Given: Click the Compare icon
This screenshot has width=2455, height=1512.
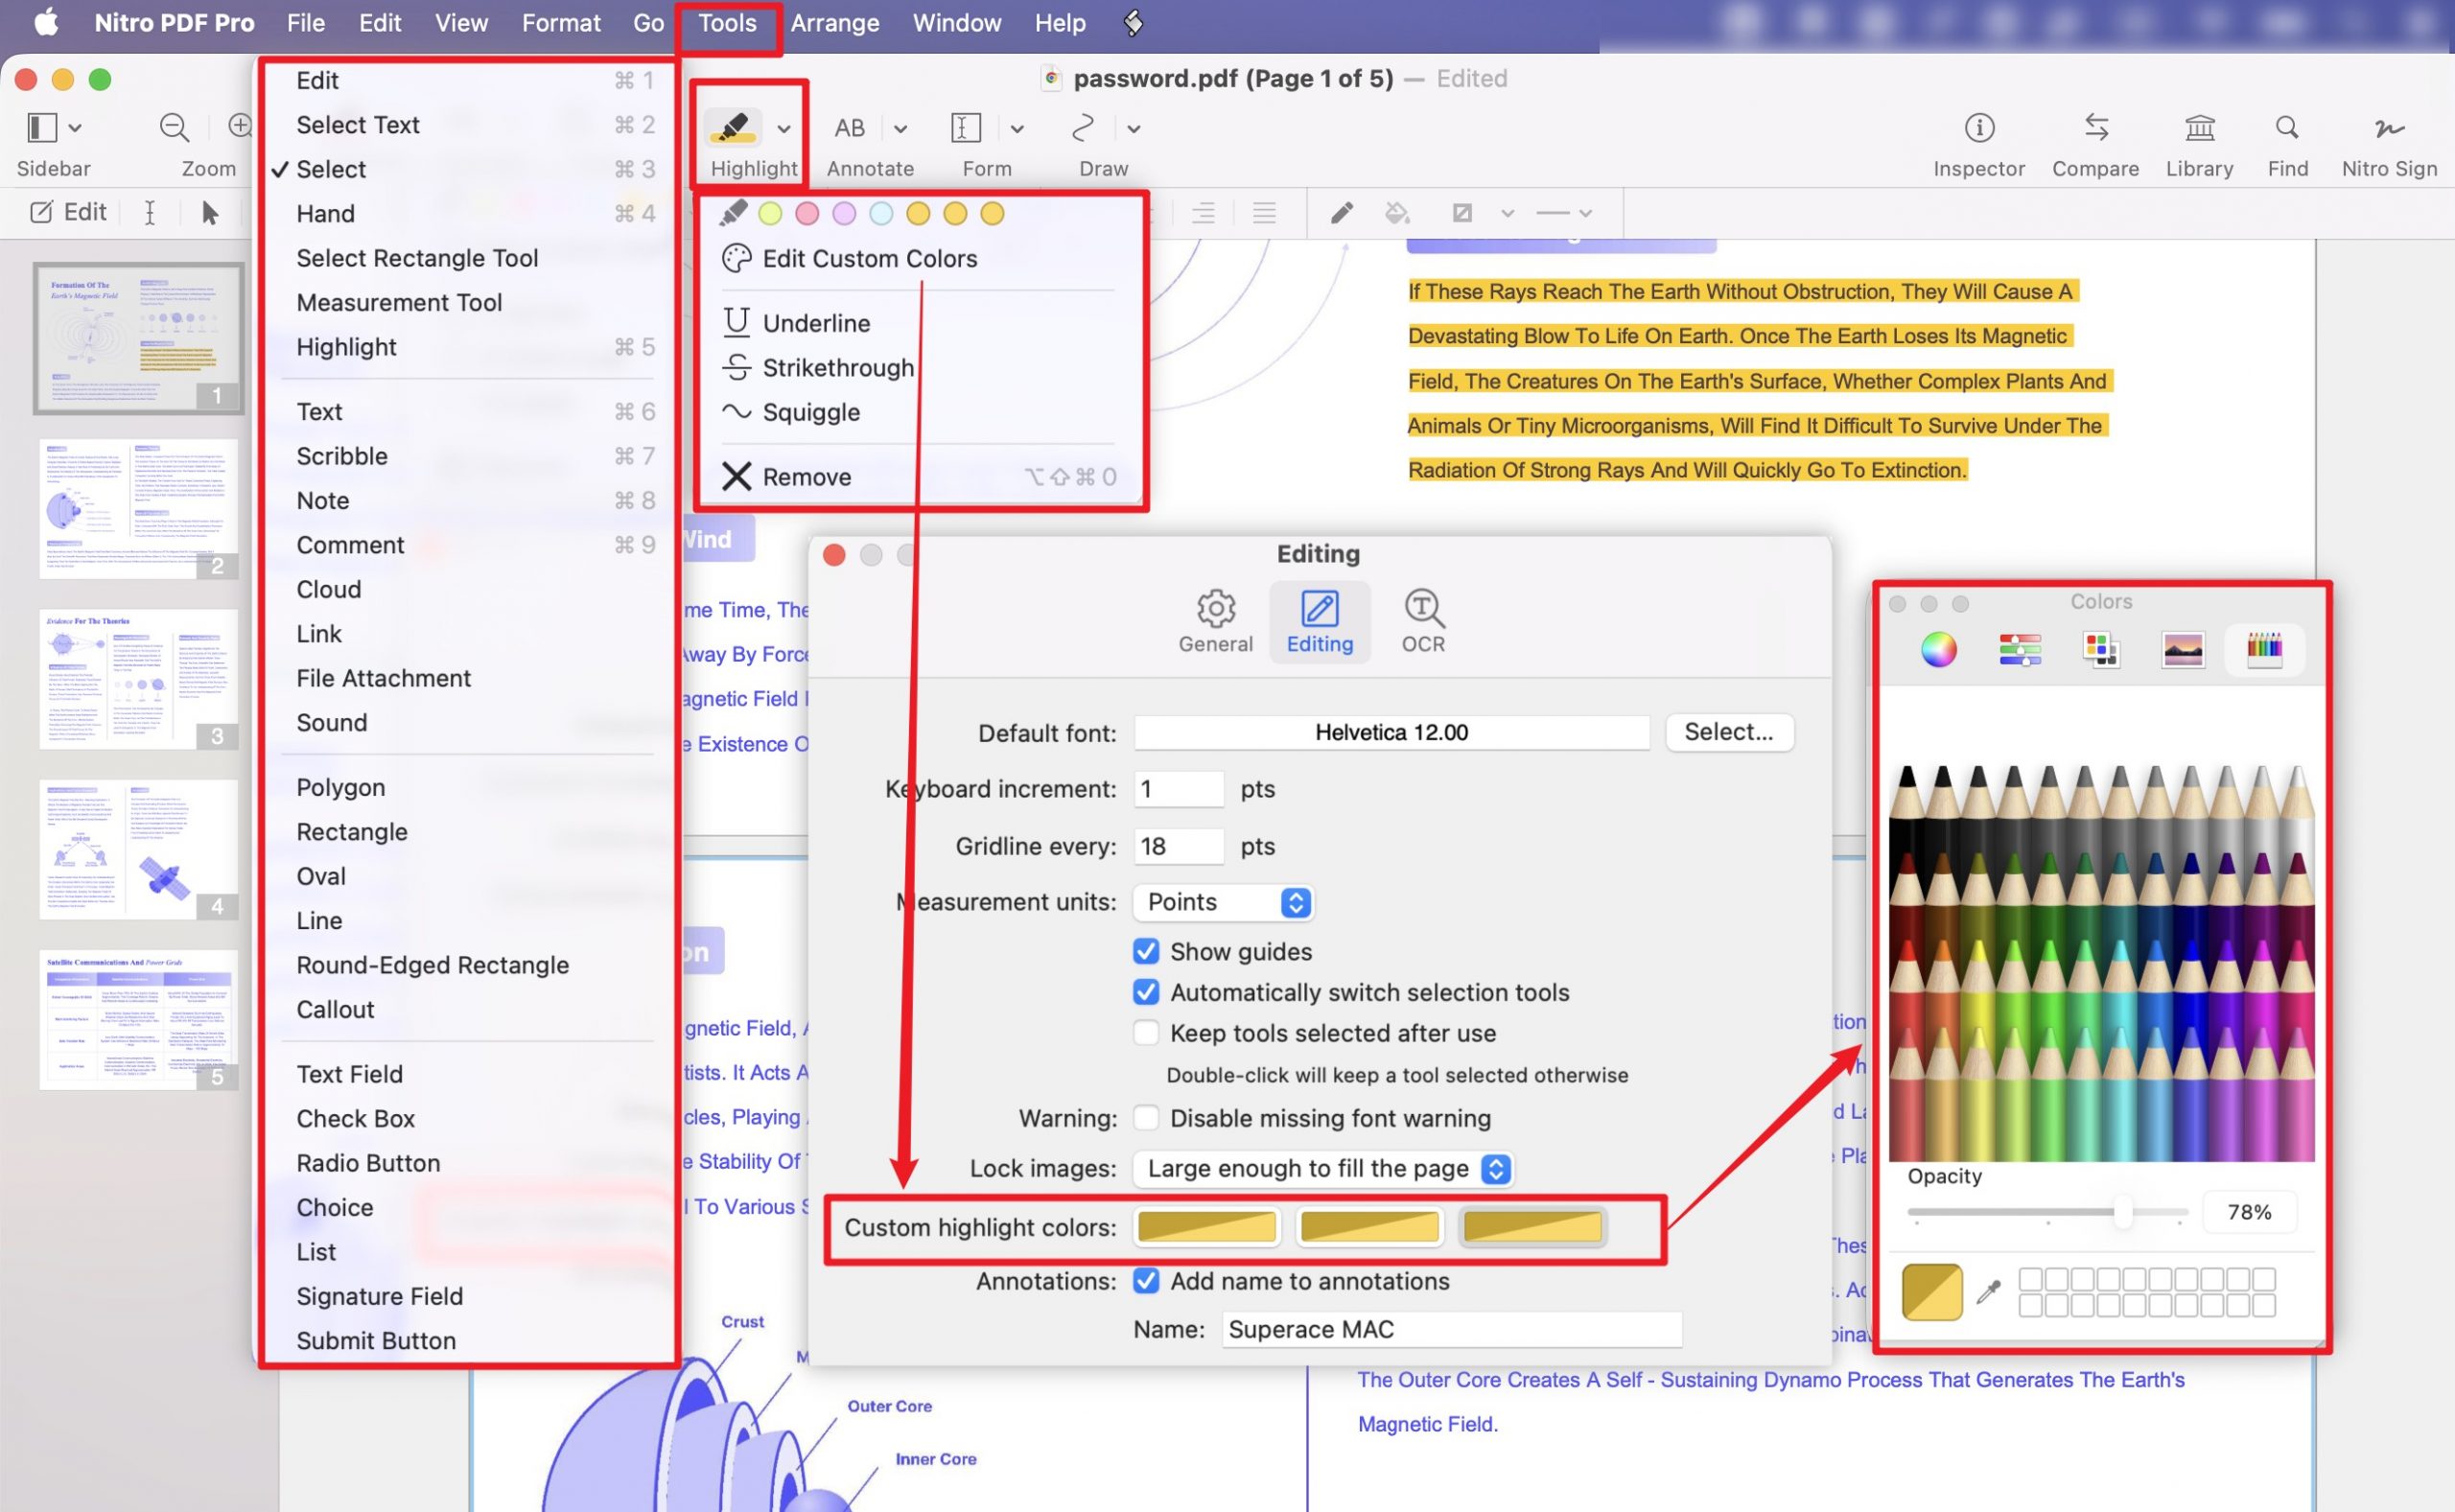Looking at the screenshot, I should (x=2095, y=128).
